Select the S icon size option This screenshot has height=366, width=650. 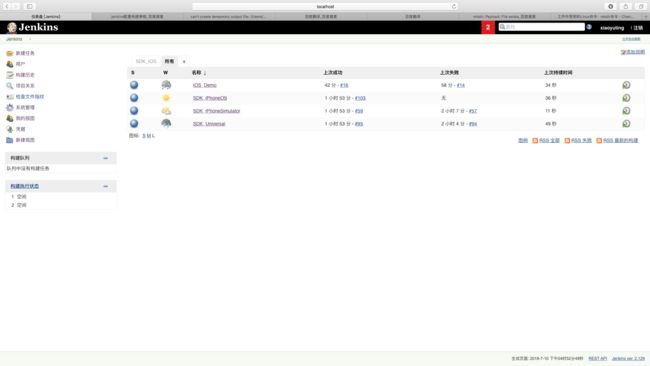click(x=143, y=136)
